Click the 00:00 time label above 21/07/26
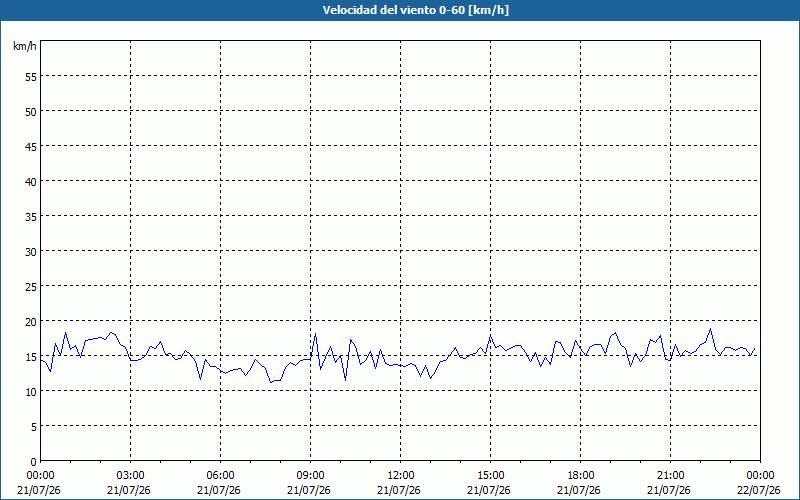The width and height of the screenshot is (800, 500). pos(40,476)
